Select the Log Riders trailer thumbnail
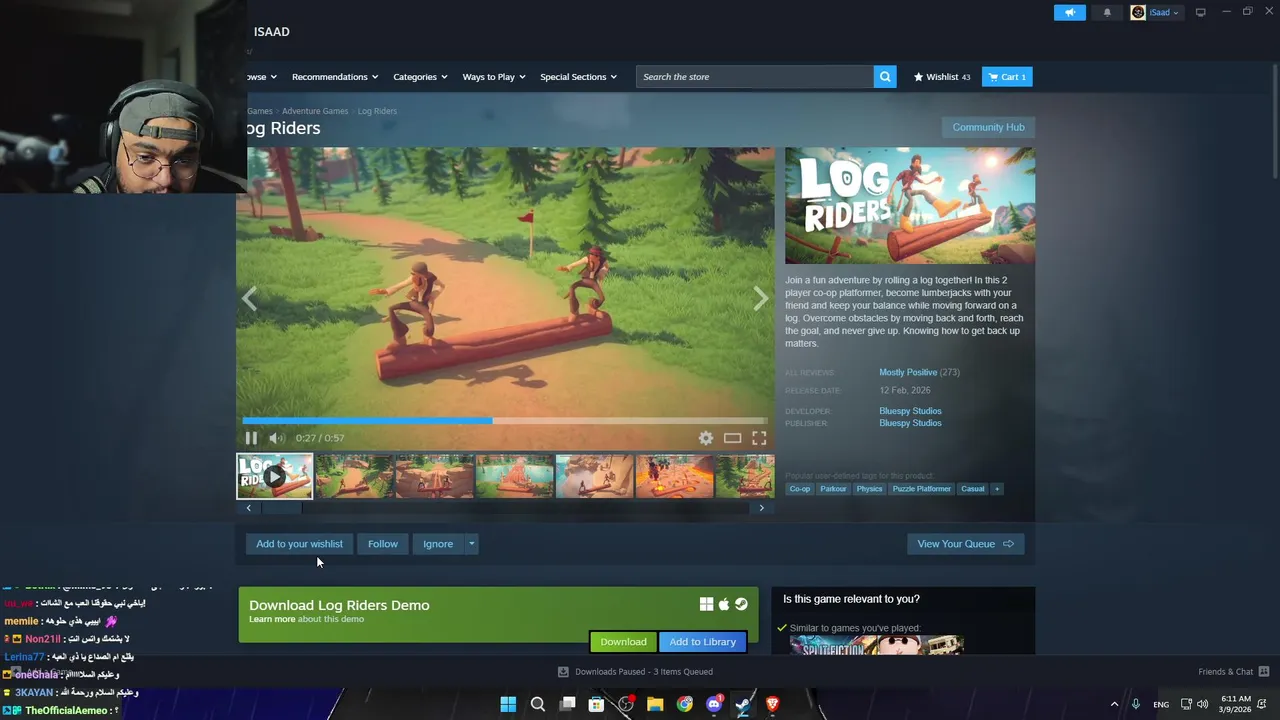 point(274,476)
